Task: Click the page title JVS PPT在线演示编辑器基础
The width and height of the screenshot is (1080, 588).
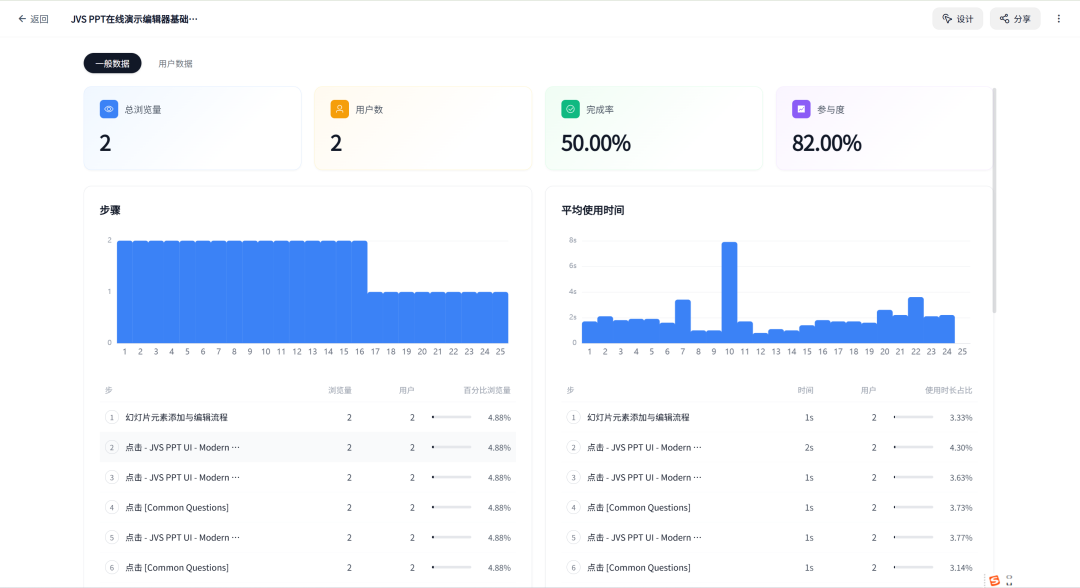Action: click(134, 19)
